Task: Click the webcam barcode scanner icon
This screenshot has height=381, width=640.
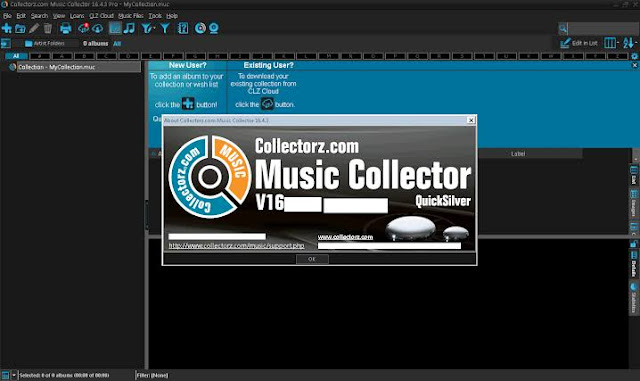Action: pyautogui.click(x=214, y=28)
